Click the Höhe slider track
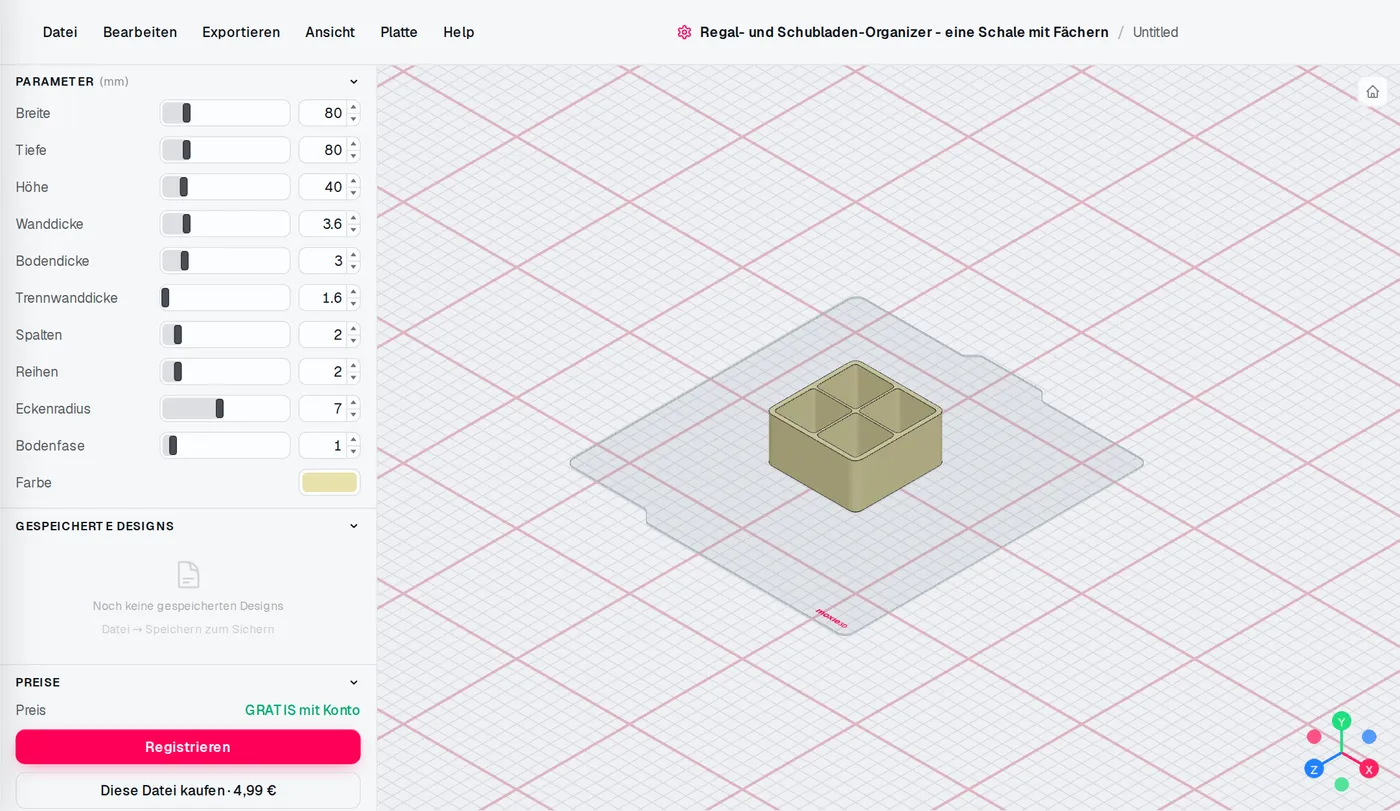Screen dimensions: 1400x811 [225, 187]
